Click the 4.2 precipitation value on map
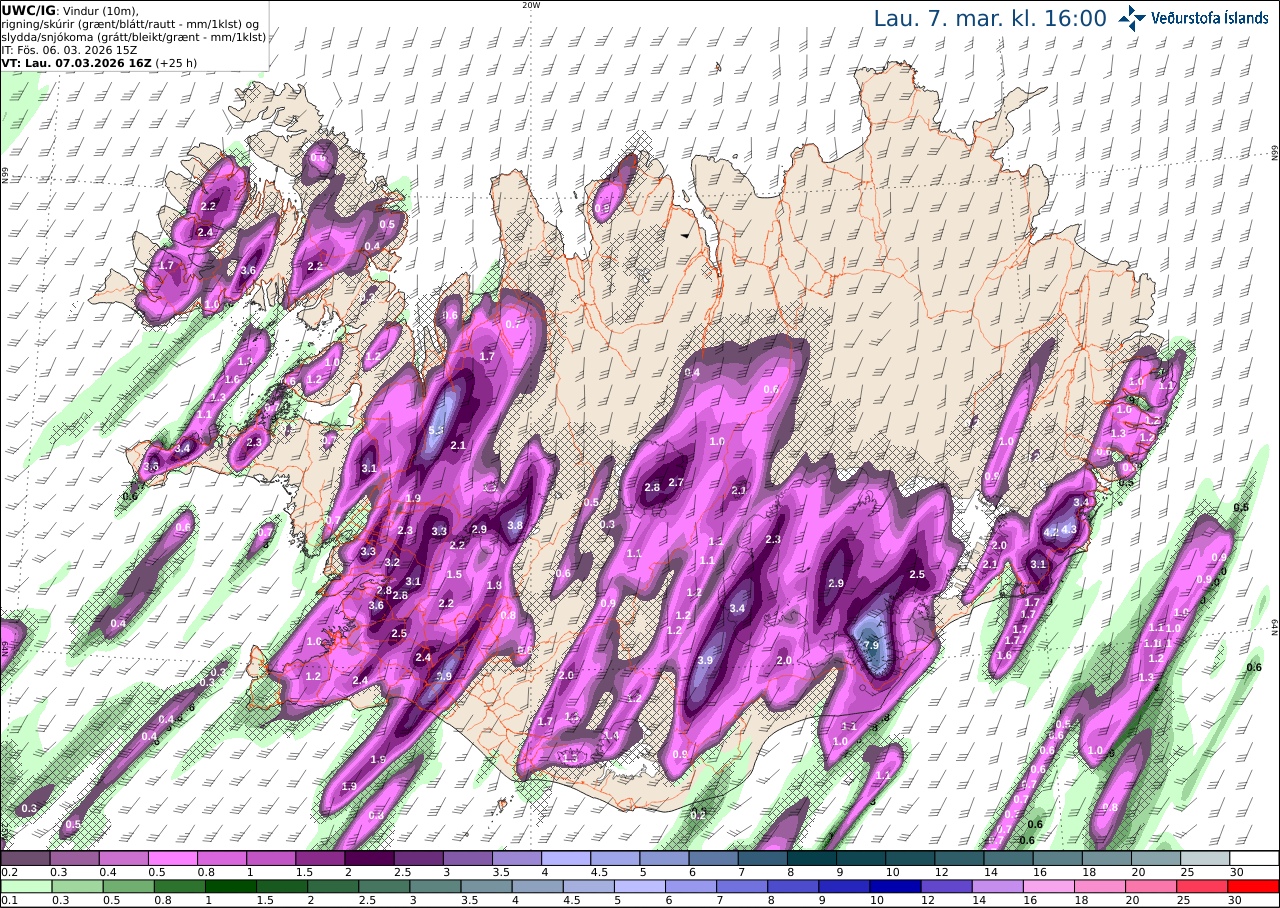Image resolution: width=1280 pixels, height=908 pixels. pos(1050,534)
